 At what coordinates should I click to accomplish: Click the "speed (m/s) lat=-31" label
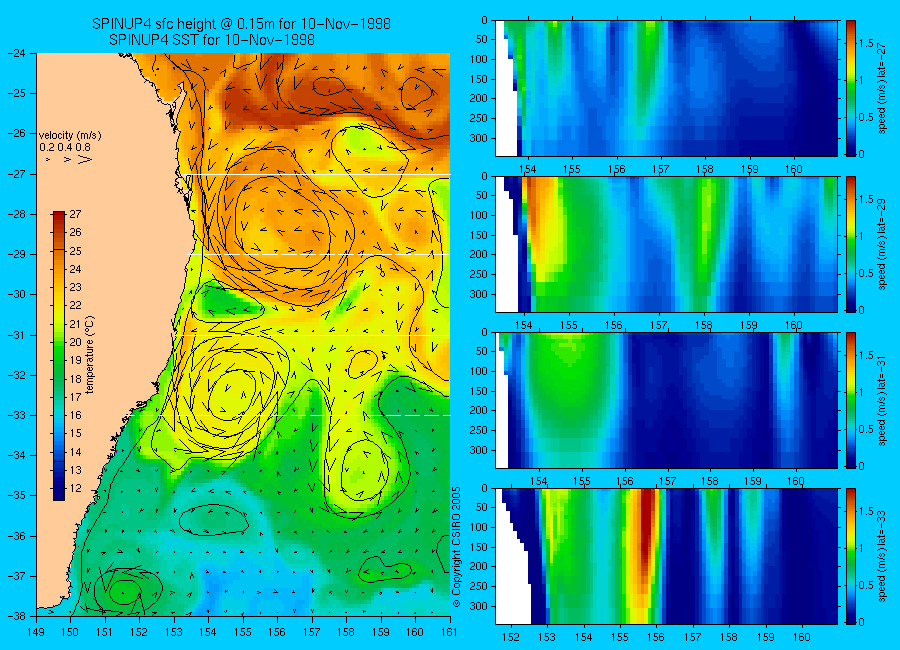[x=882, y=400]
